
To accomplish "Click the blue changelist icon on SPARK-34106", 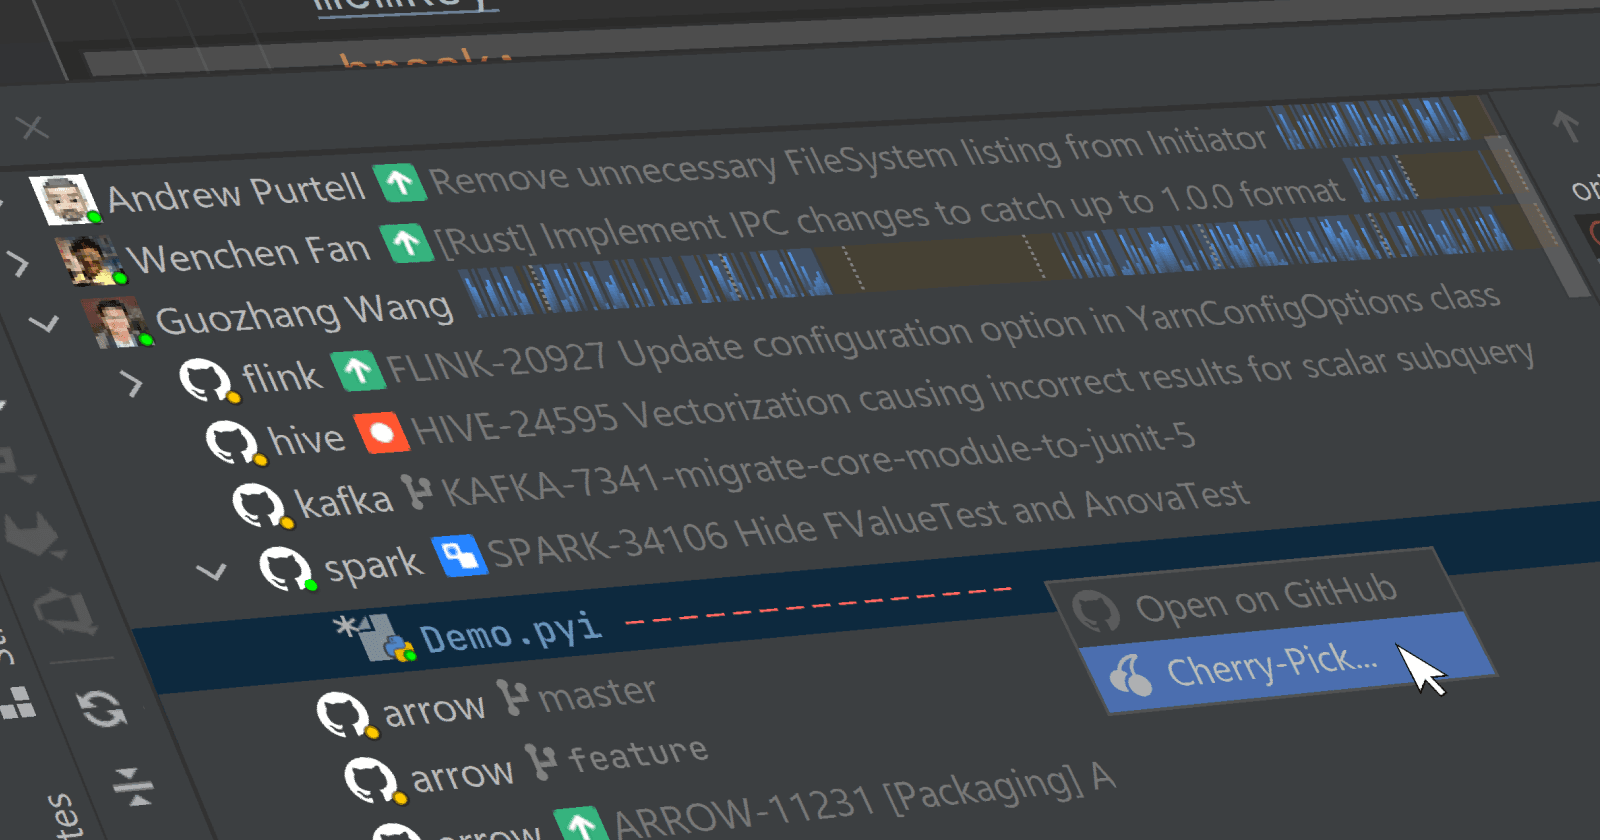I will [459, 555].
